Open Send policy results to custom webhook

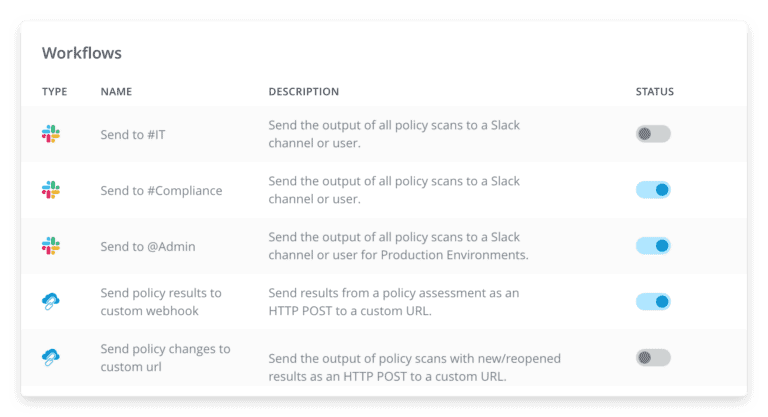[161, 302]
